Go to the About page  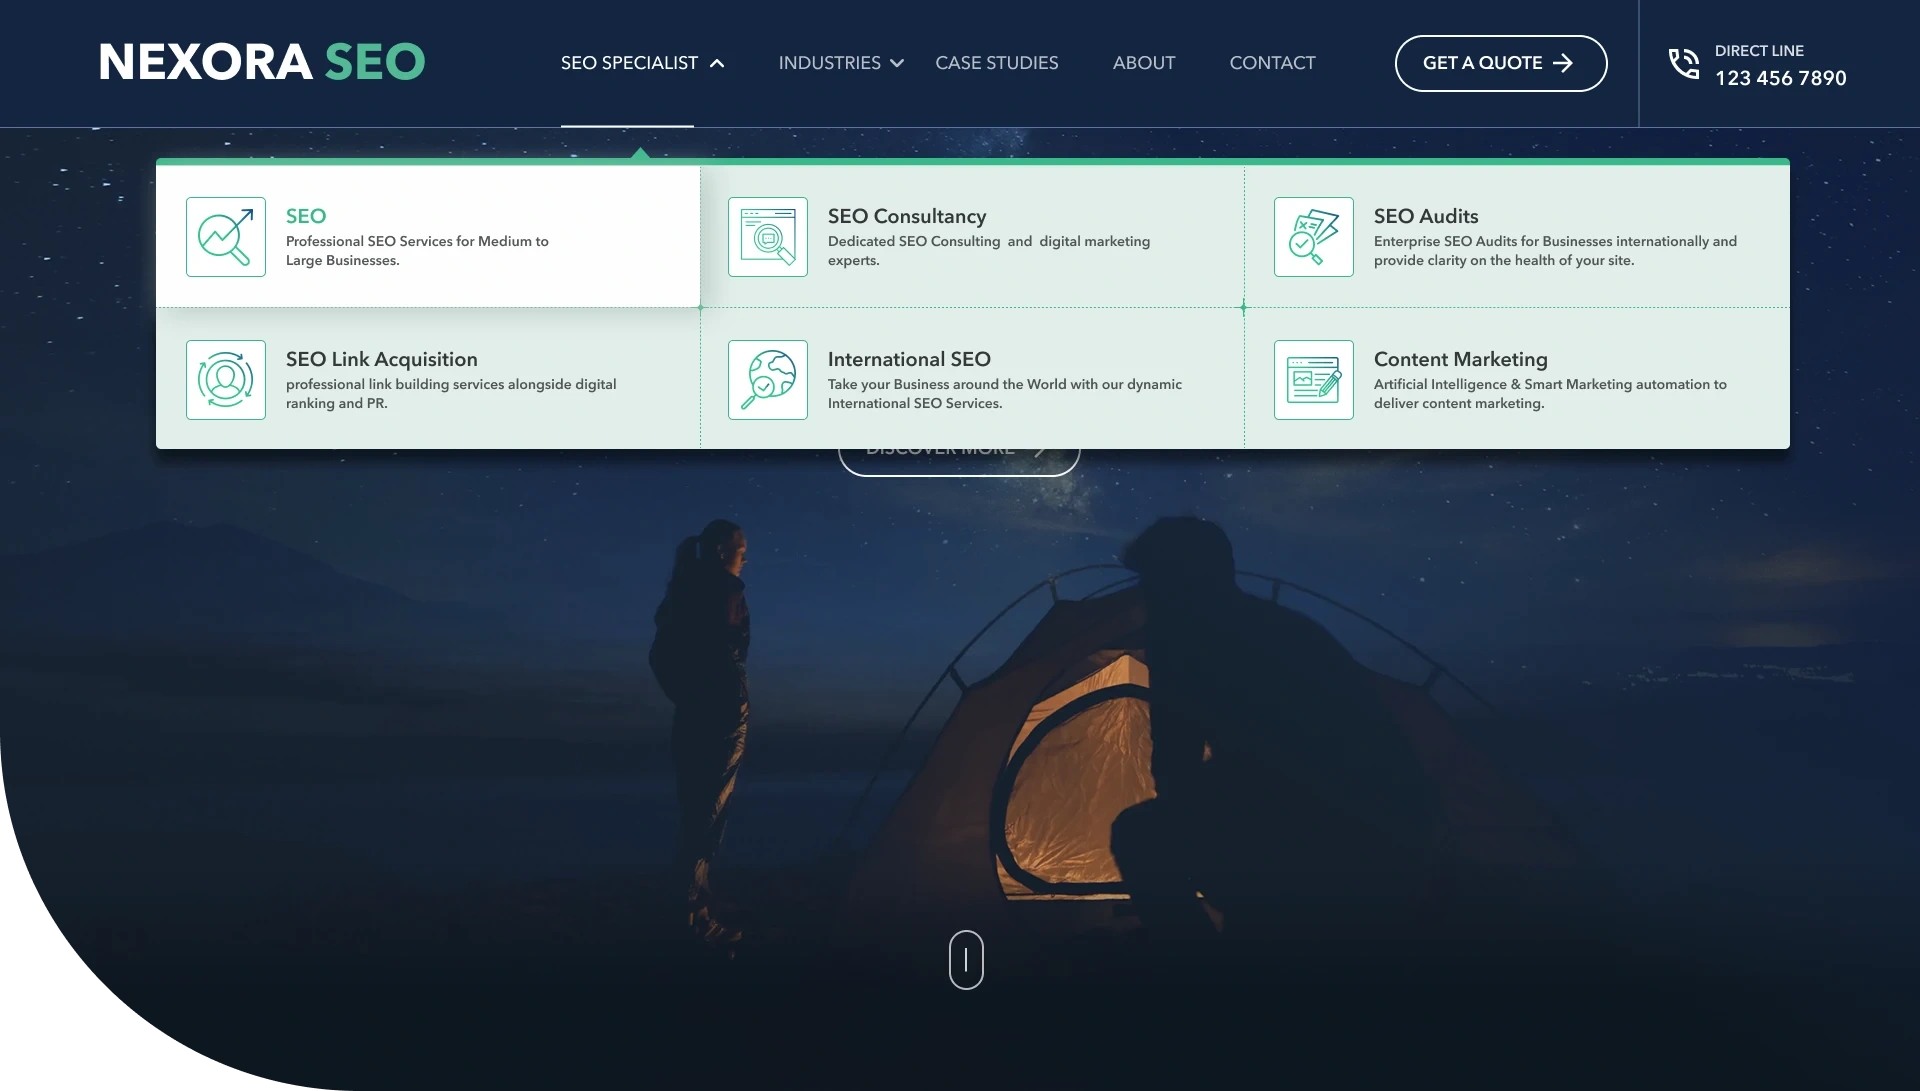[1144, 63]
